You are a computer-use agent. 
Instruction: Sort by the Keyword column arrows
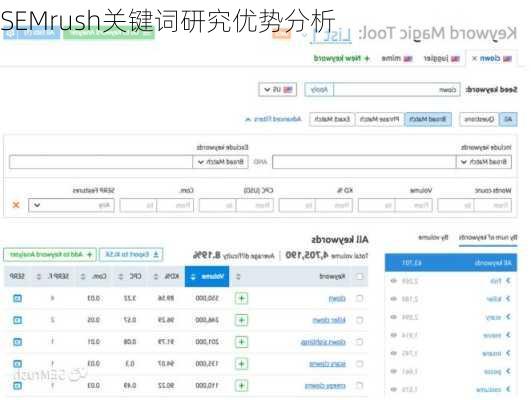point(238,277)
